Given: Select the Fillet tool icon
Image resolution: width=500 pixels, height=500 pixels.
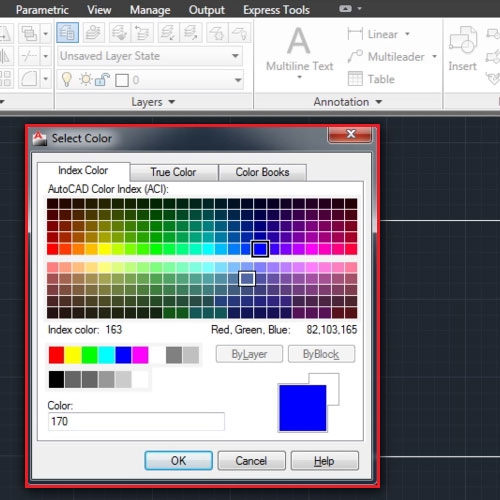Looking at the screenshot, I should coord(29,79).
